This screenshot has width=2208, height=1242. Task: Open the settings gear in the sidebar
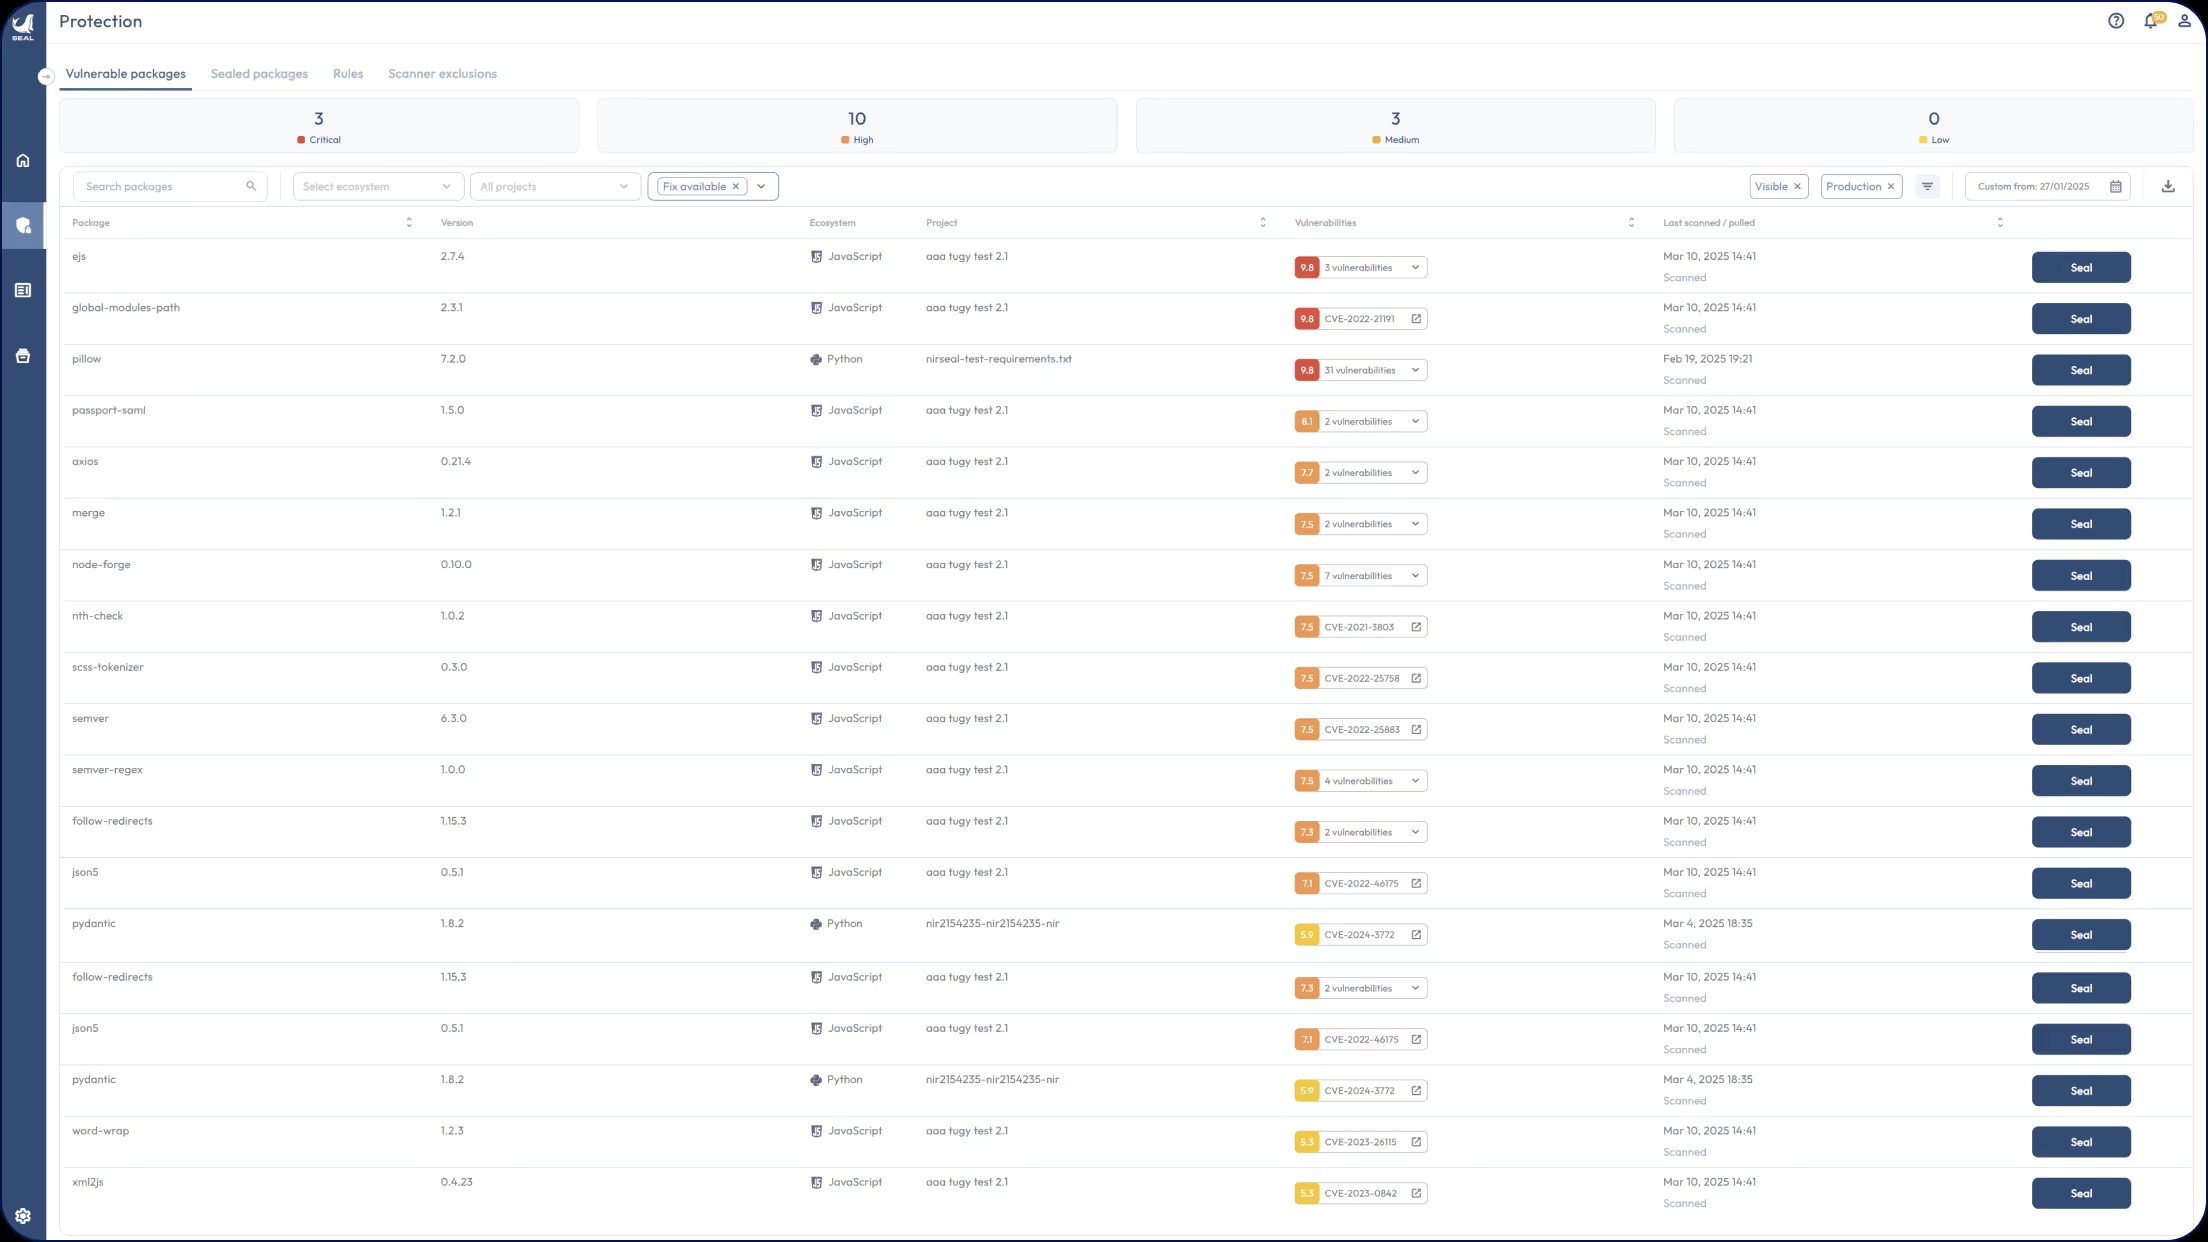23,1216
